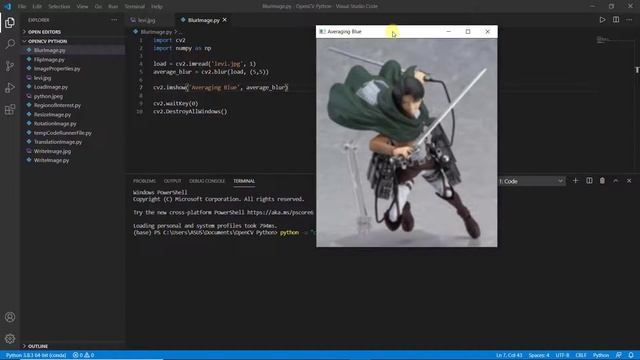Open Explorer panel ellipsis menu
Image resolution: width=640 pixels, height=360 pixels.
coord(114,20)
